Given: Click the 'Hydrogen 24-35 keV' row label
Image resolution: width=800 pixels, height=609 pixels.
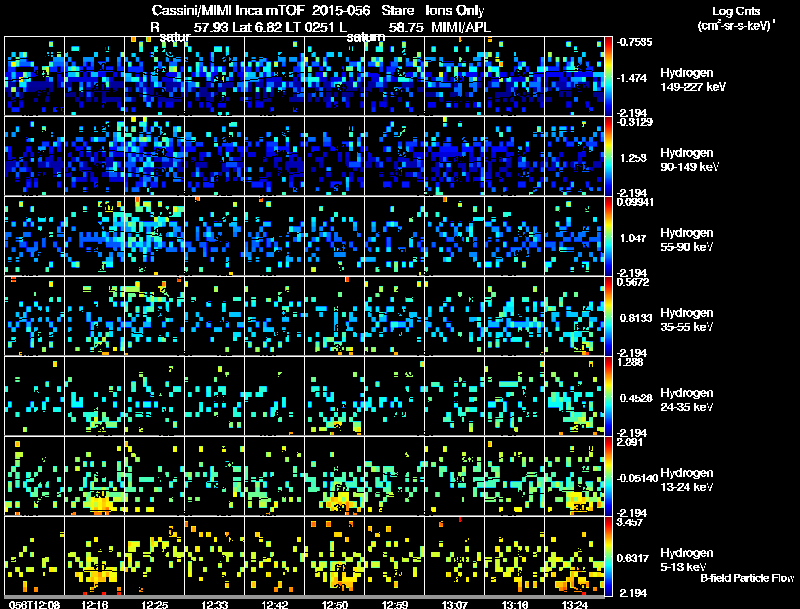Looking at the screenshot, I should 687,400.
